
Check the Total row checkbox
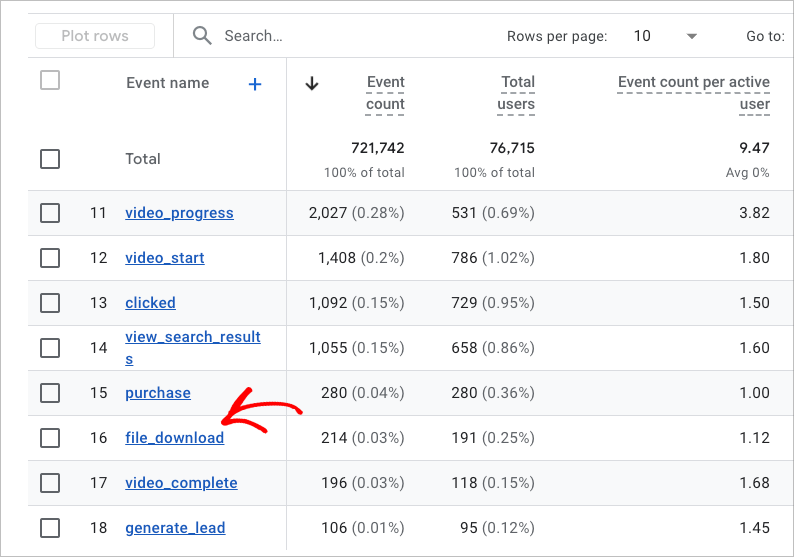[x=50, y=159]
